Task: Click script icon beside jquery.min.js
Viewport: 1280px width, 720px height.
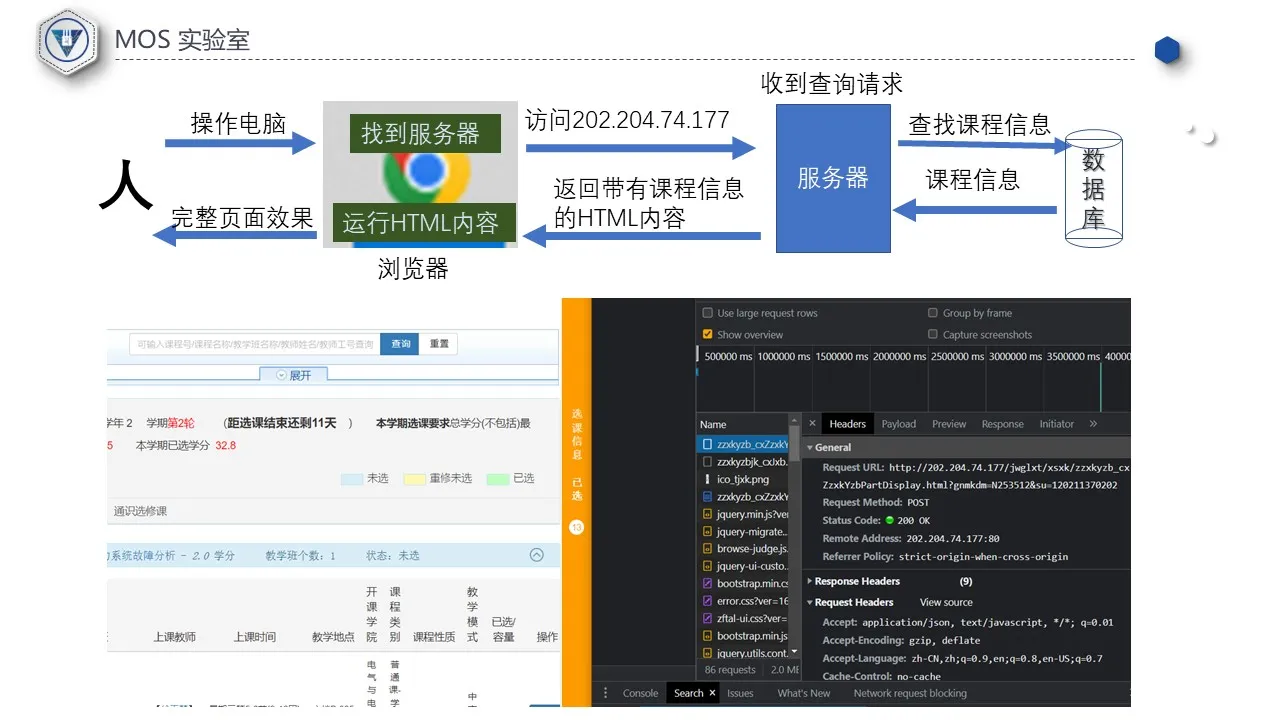Action: [x=706, y=514]
